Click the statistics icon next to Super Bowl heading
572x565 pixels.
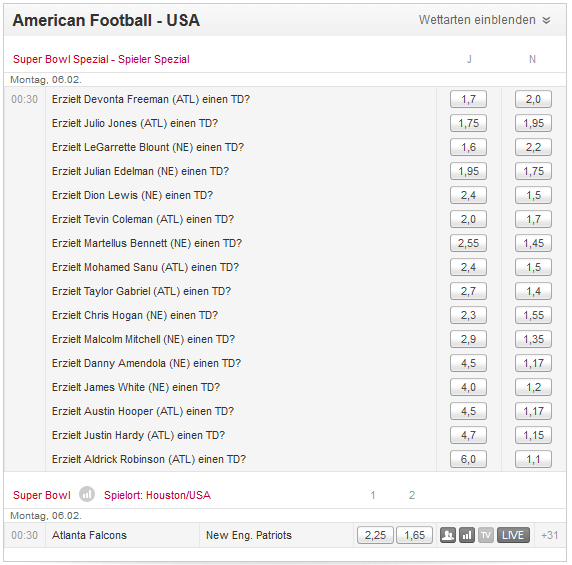[x=87, y=495]
